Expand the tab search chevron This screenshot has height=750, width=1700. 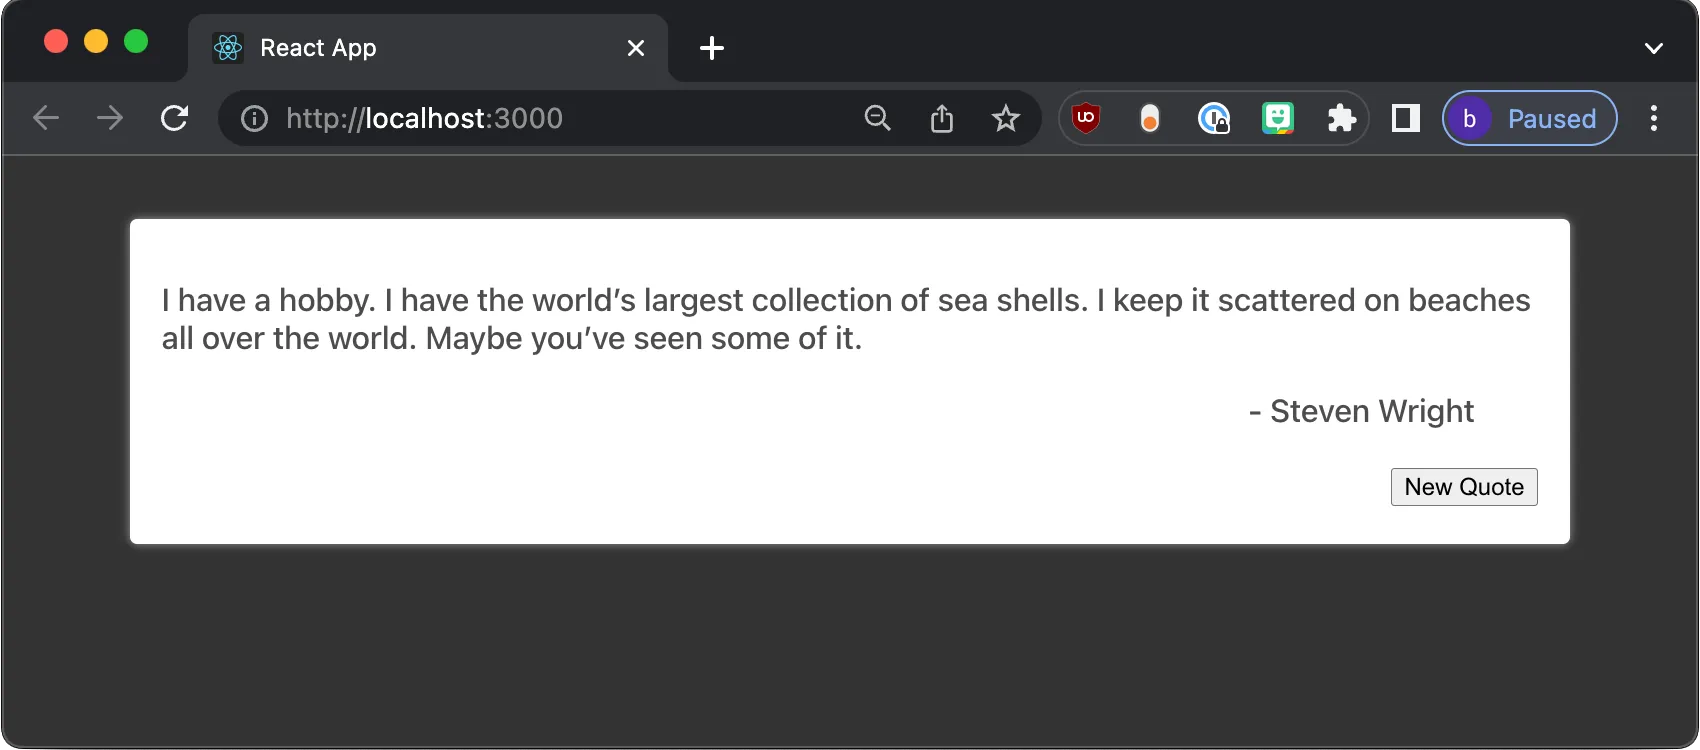1654,48
